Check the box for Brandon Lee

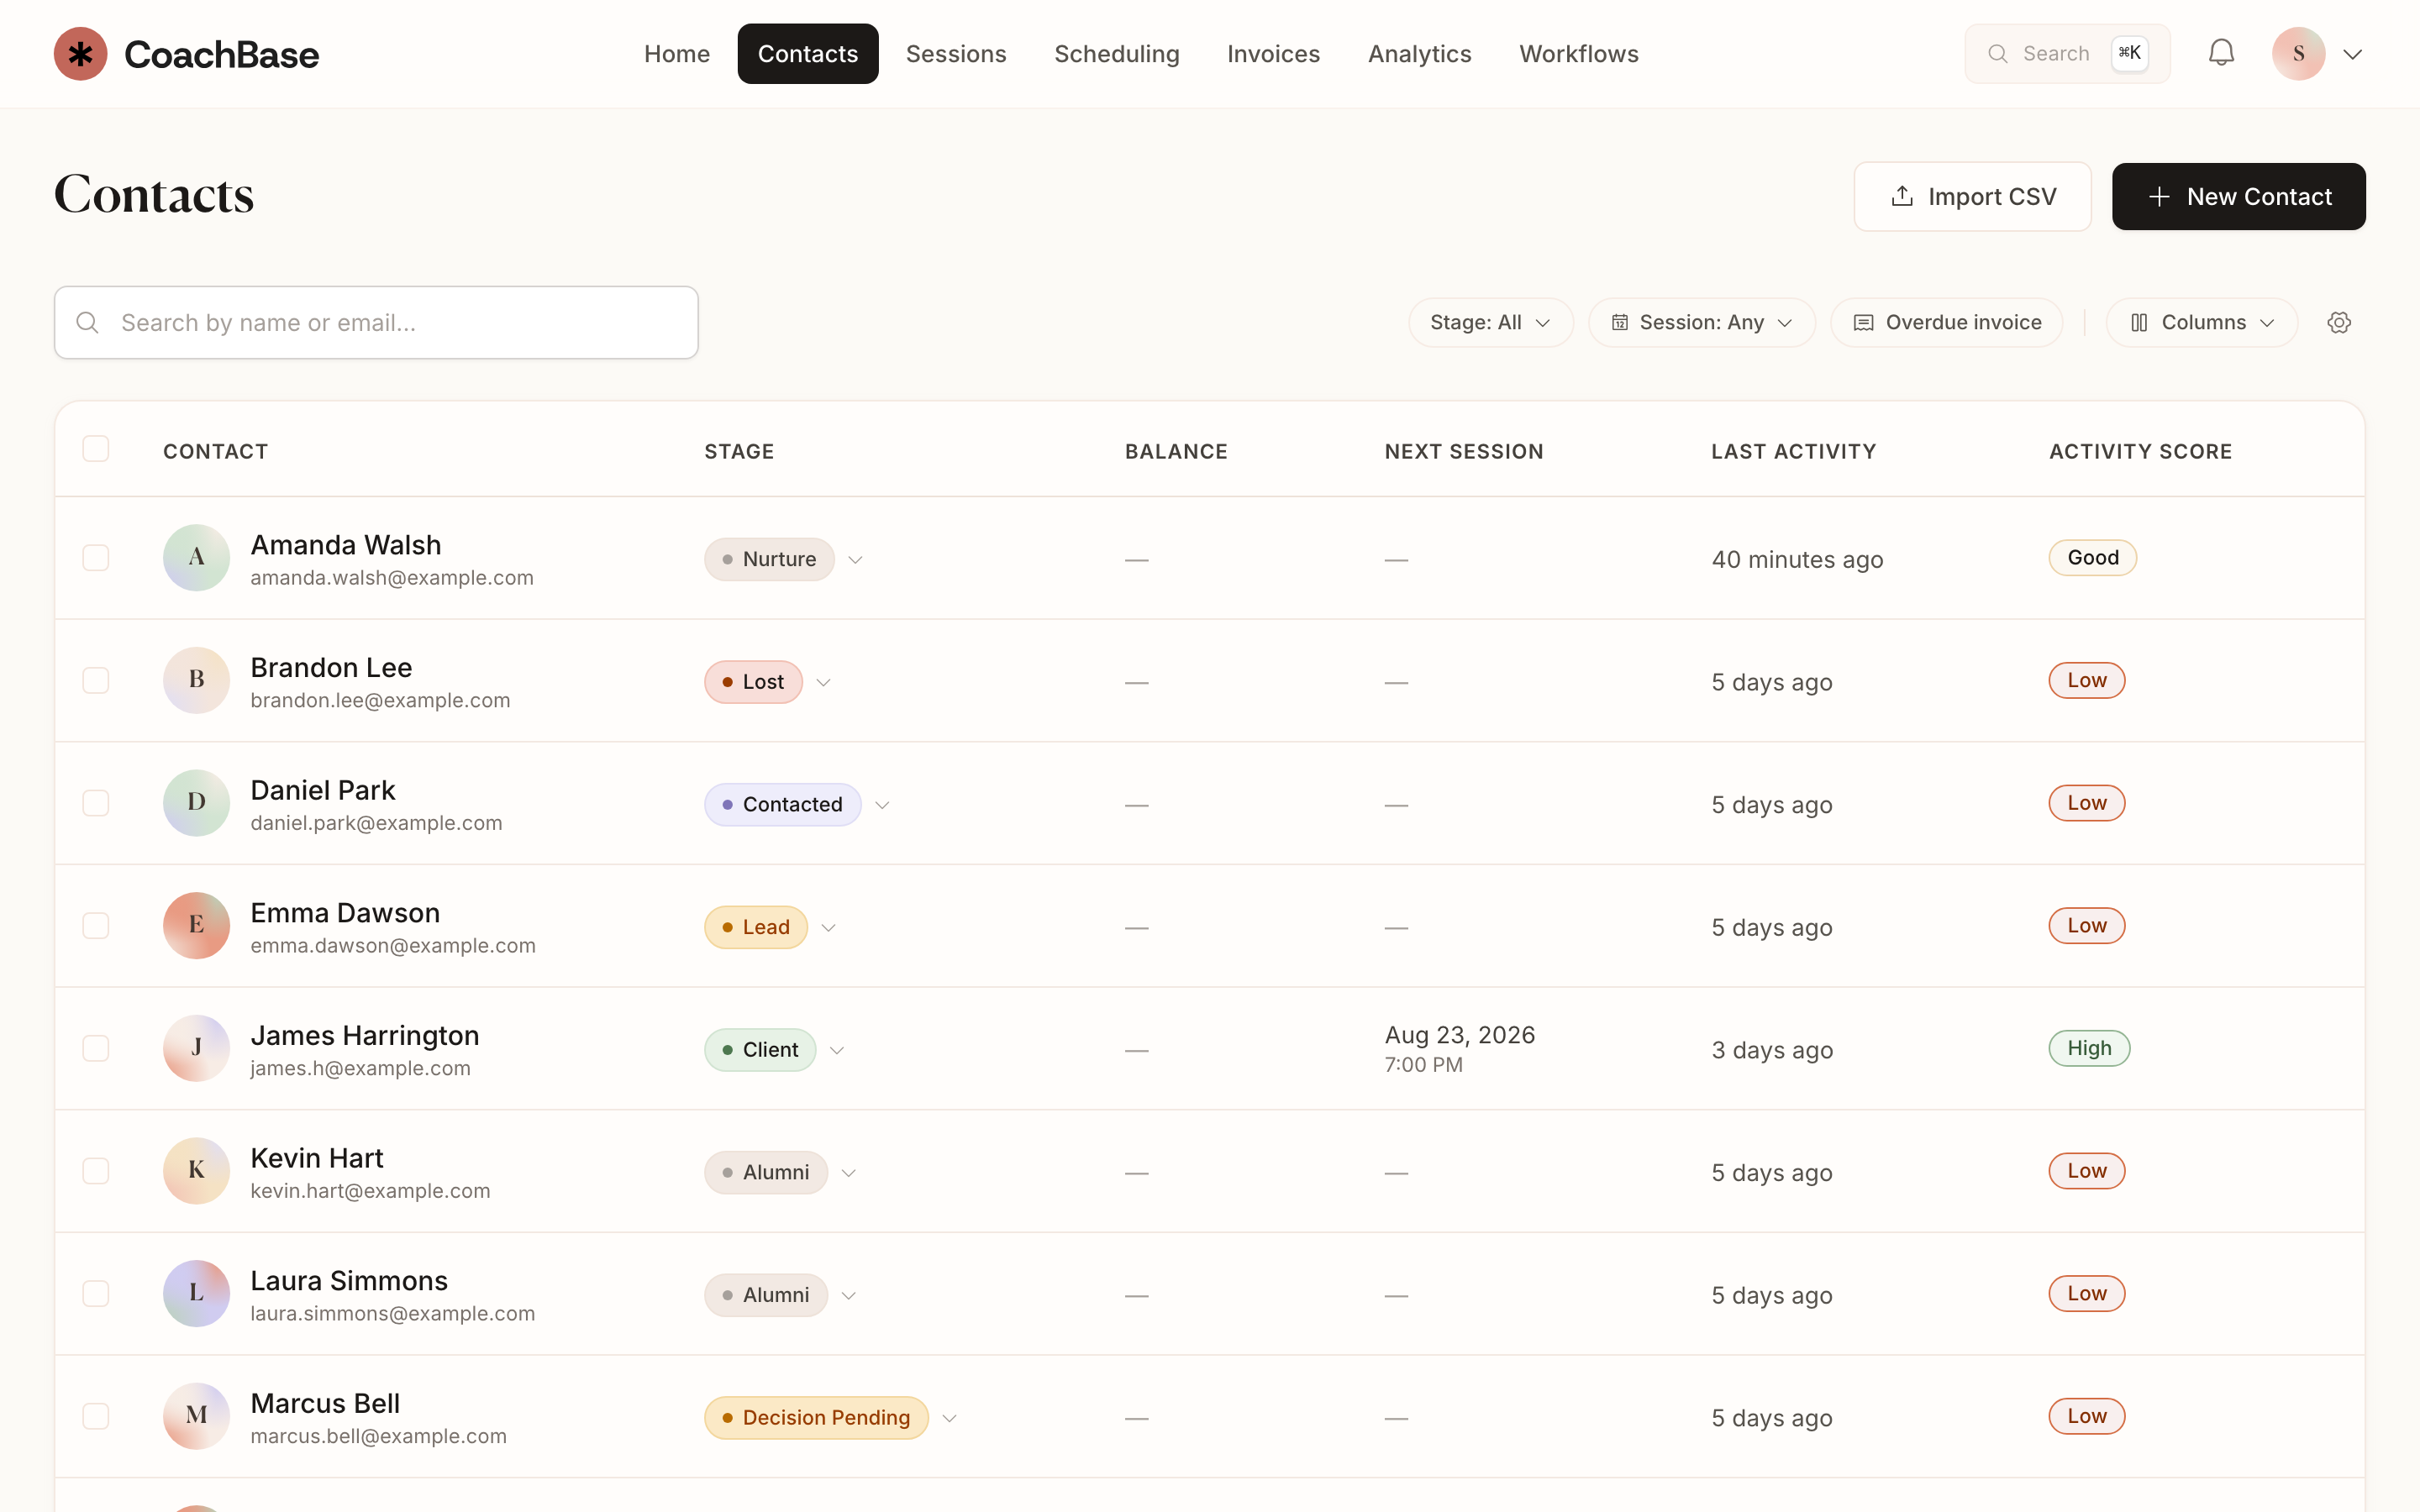[96, 680]
